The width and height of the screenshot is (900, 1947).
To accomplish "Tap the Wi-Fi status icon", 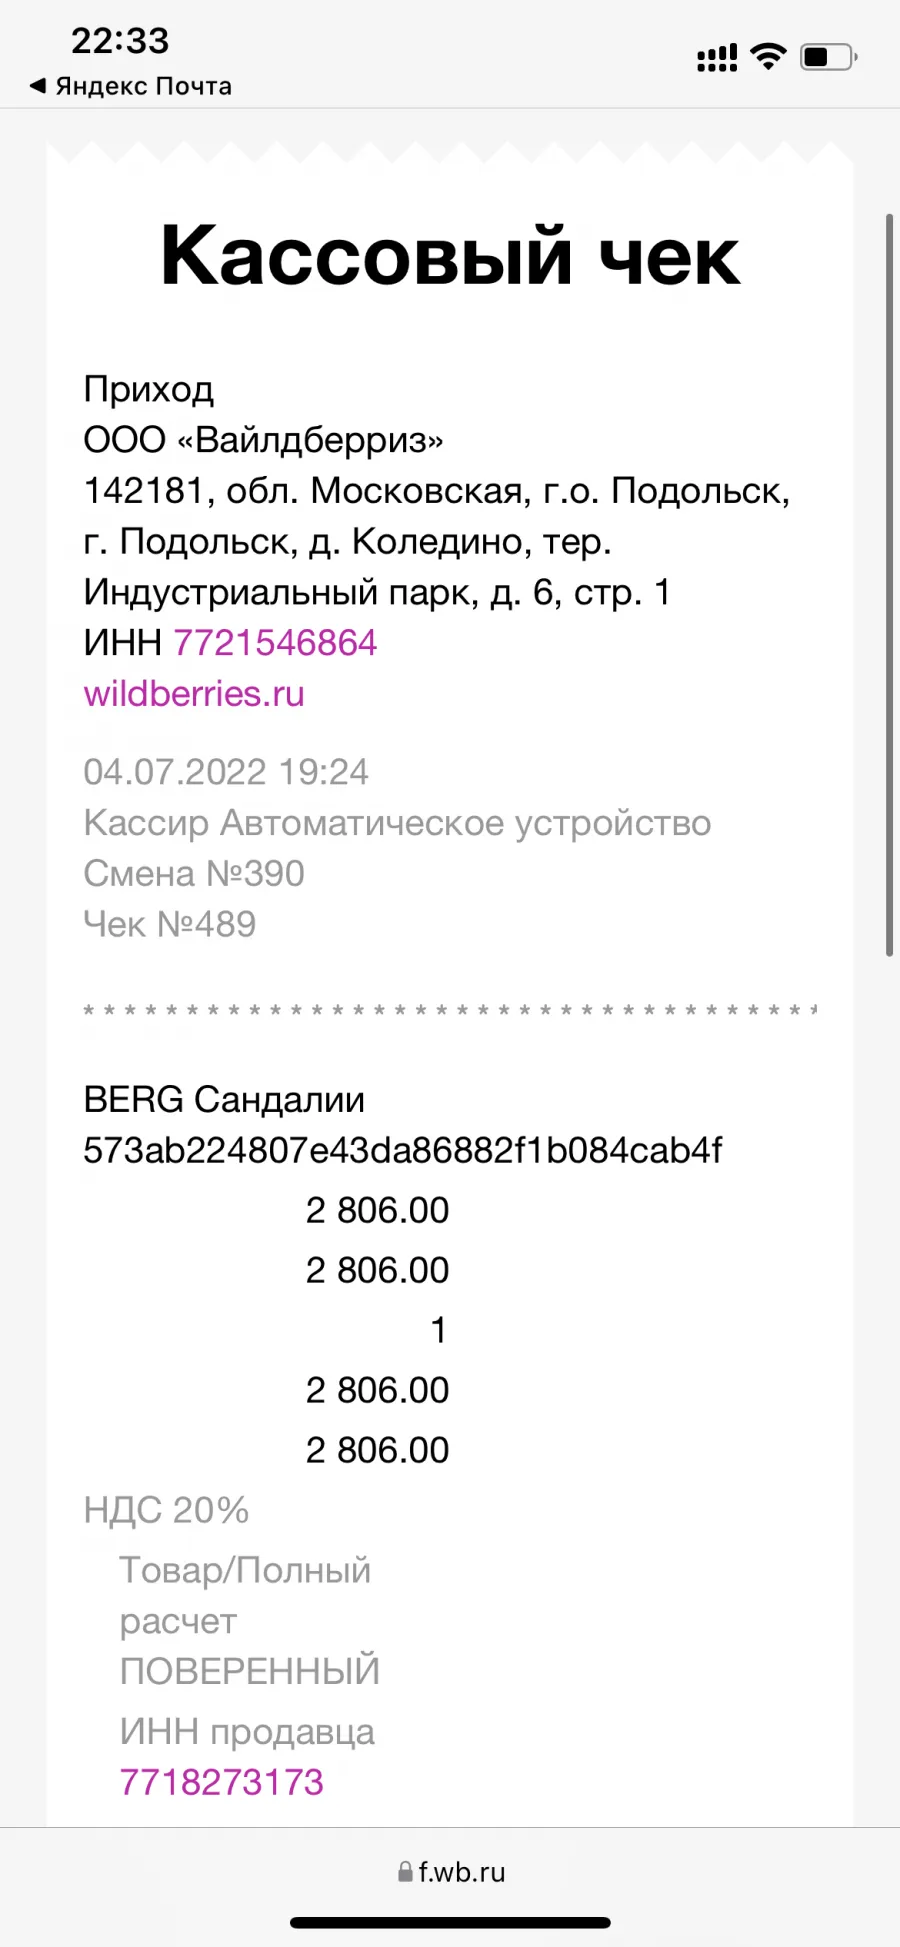I will click(768, 56).
